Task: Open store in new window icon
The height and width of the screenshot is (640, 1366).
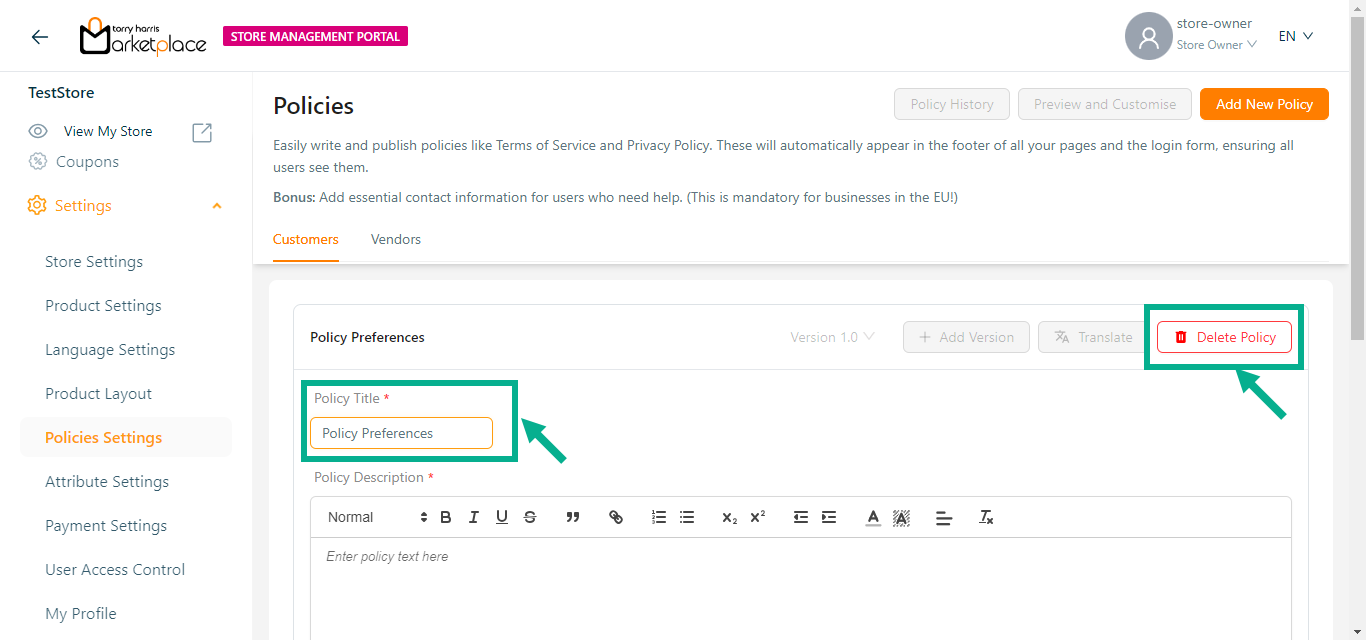Action: click(202, 132)
